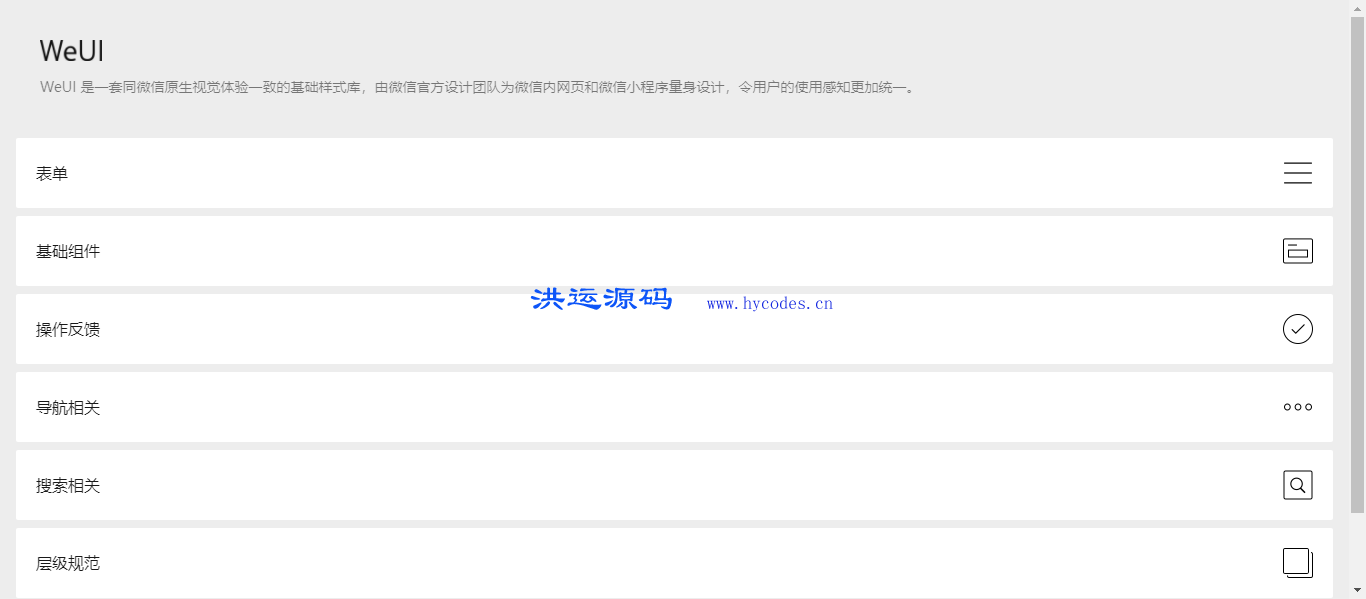Expand the 层级规范 category row
The width and height of the screenshot is (1366, 599).
pyautogui.click(x=674, y=563)
